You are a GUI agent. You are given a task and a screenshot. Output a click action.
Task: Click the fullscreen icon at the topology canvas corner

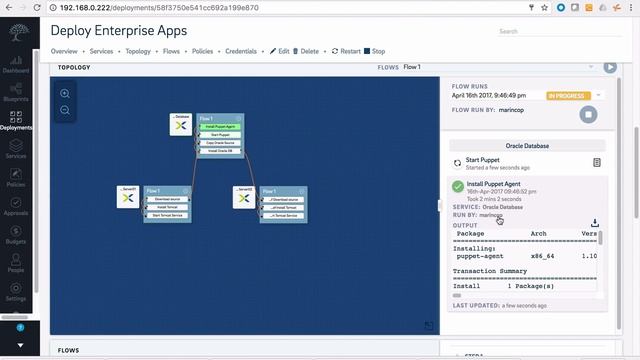(x=429, y=325)
